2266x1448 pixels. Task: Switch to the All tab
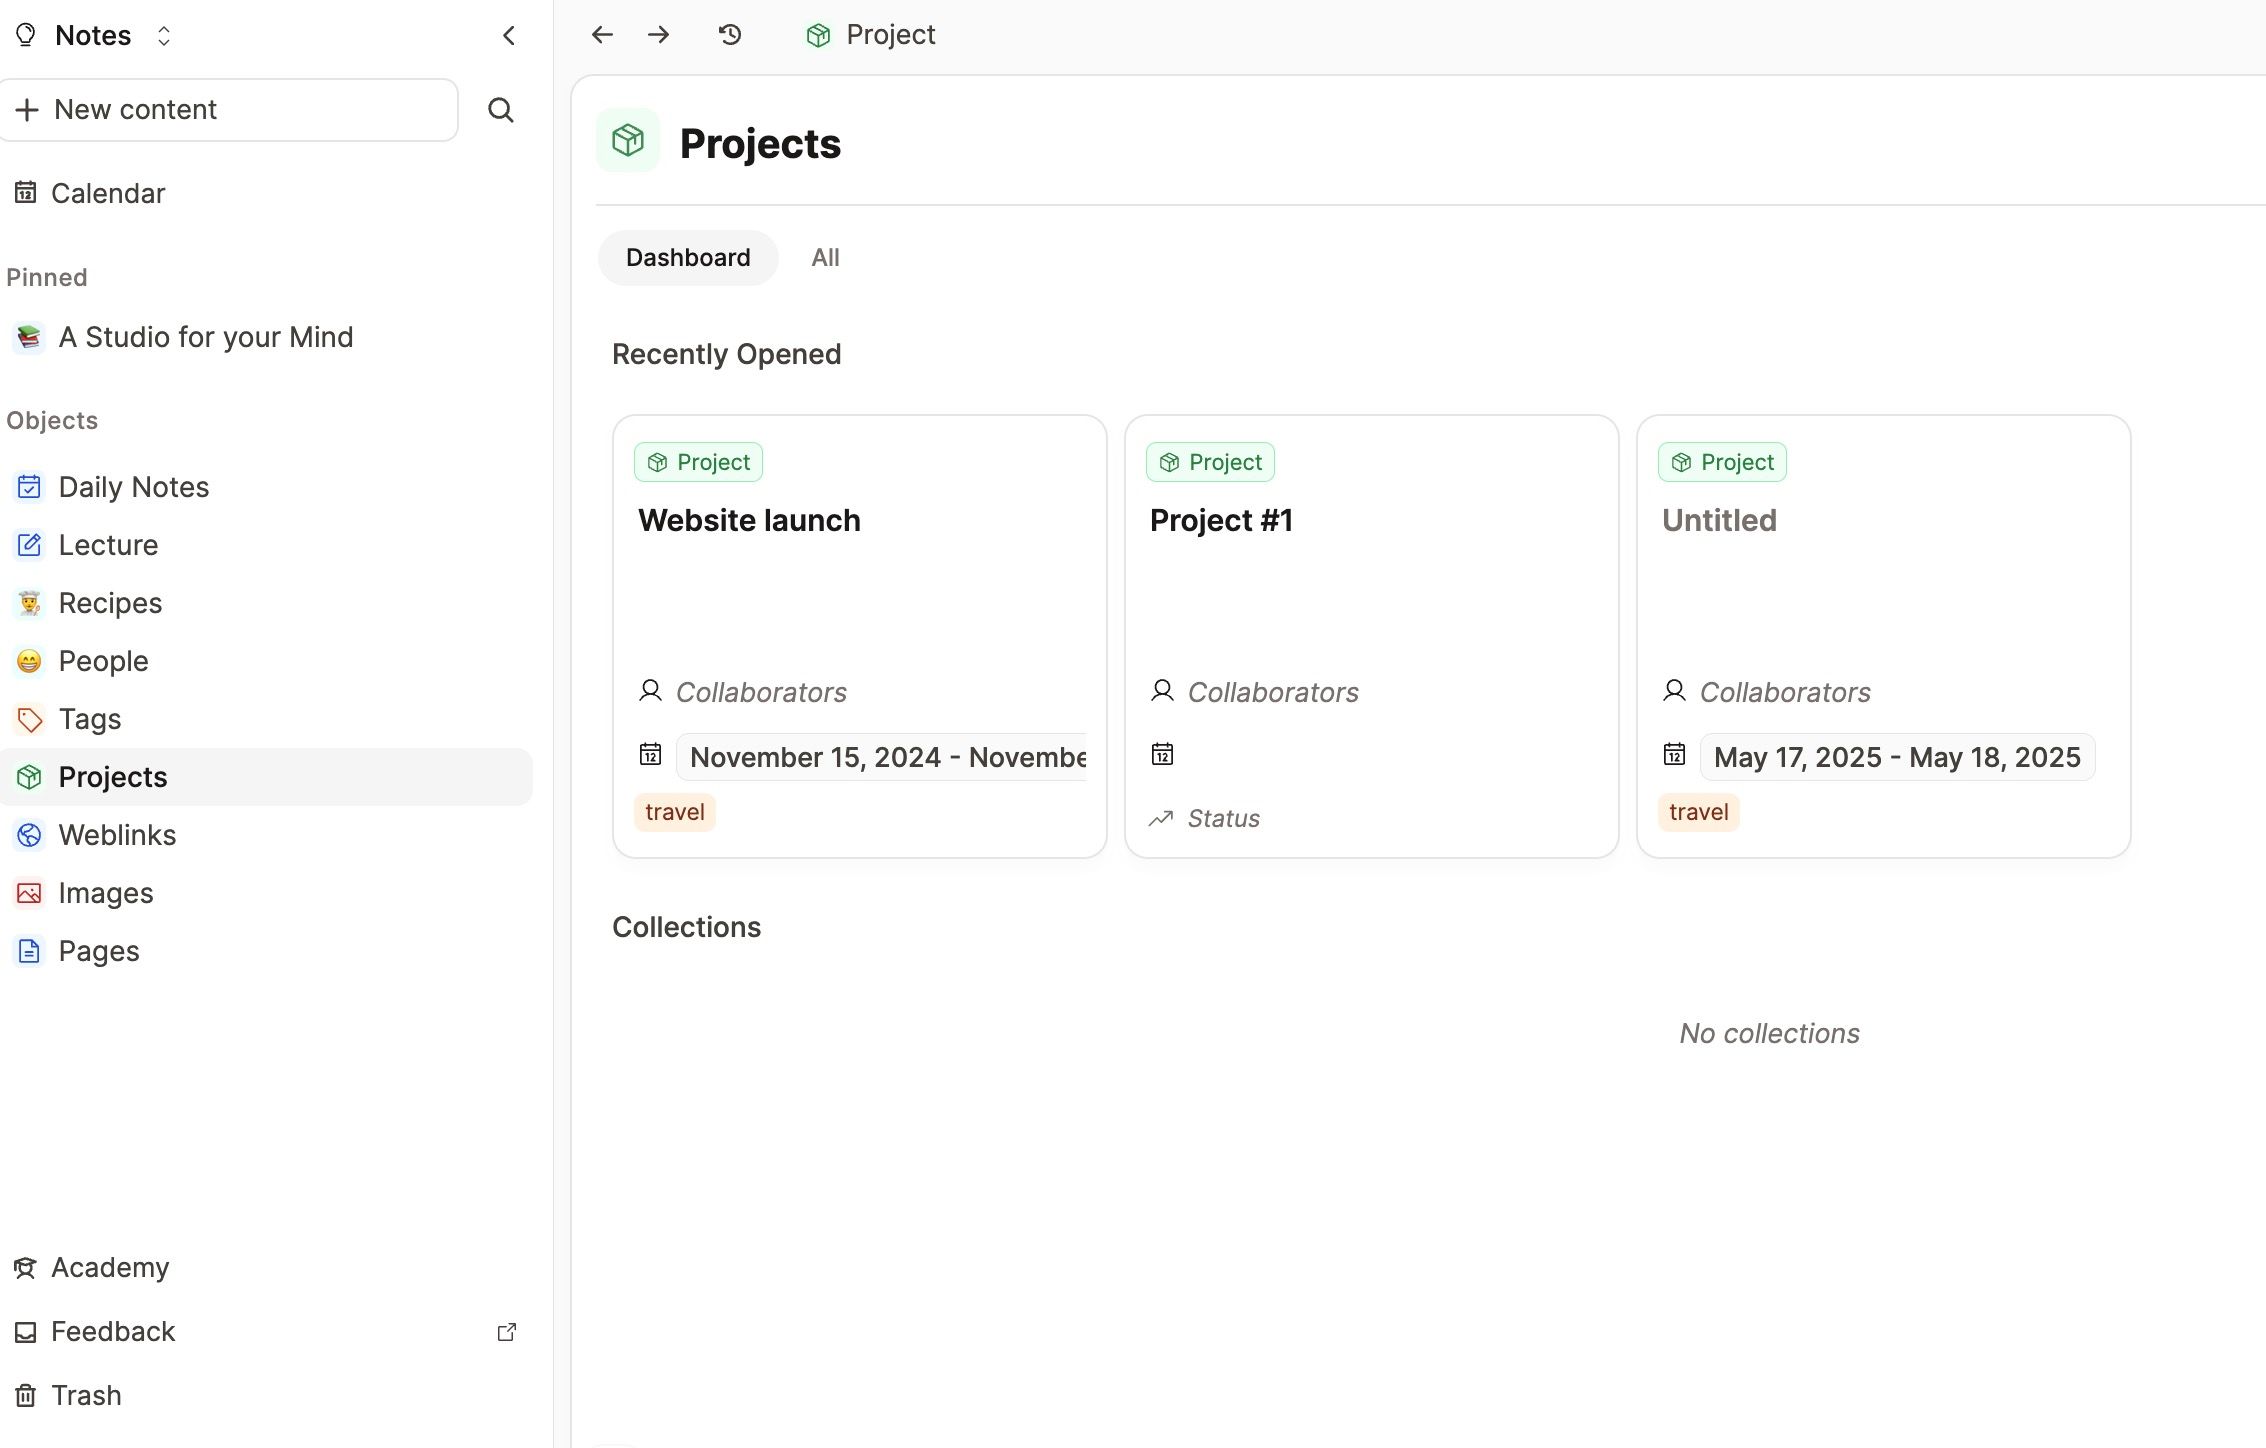825,258
